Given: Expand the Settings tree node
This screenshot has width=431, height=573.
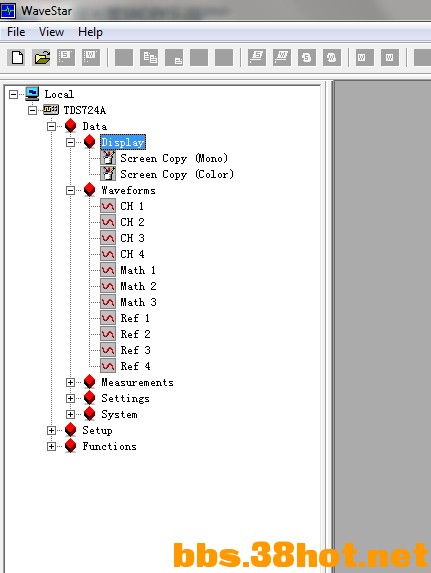Looking at the screenshot, I should [71, 398].
